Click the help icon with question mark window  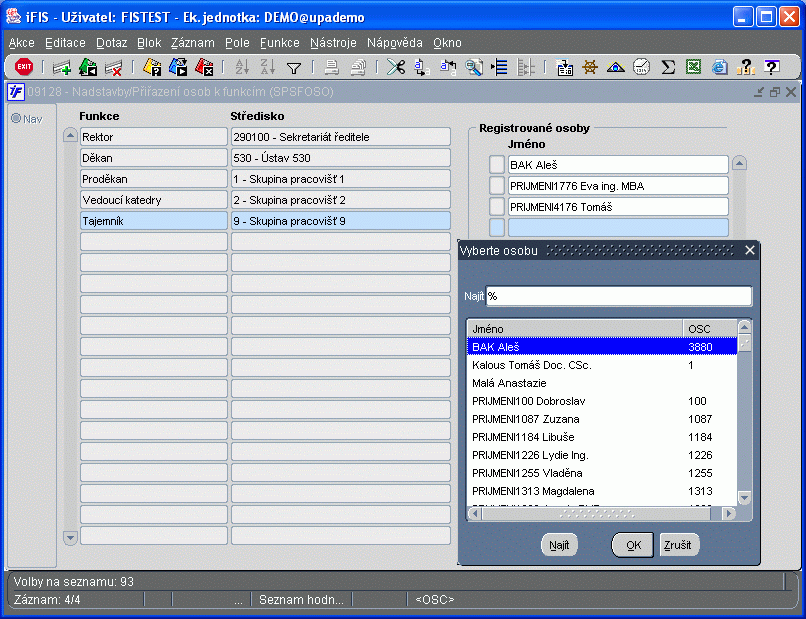coord(772,67)
